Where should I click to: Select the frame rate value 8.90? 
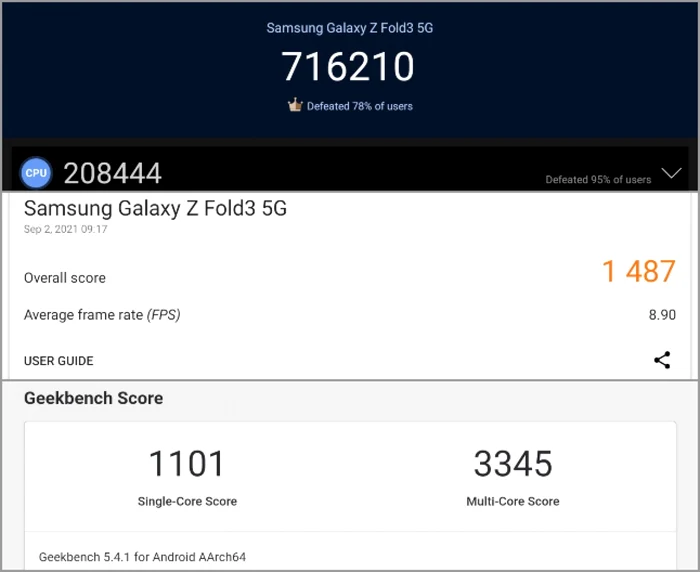tap(662, 315)
